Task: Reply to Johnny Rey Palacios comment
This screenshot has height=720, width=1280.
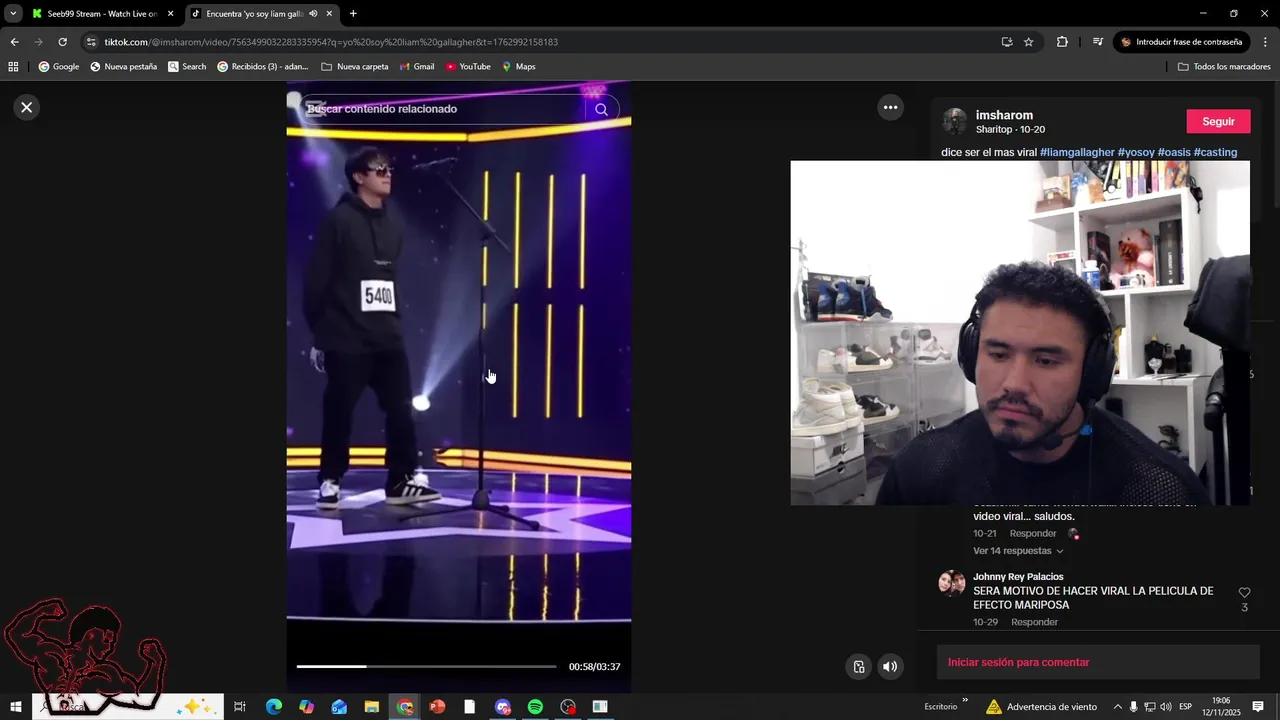Action: coord(1034,622)
